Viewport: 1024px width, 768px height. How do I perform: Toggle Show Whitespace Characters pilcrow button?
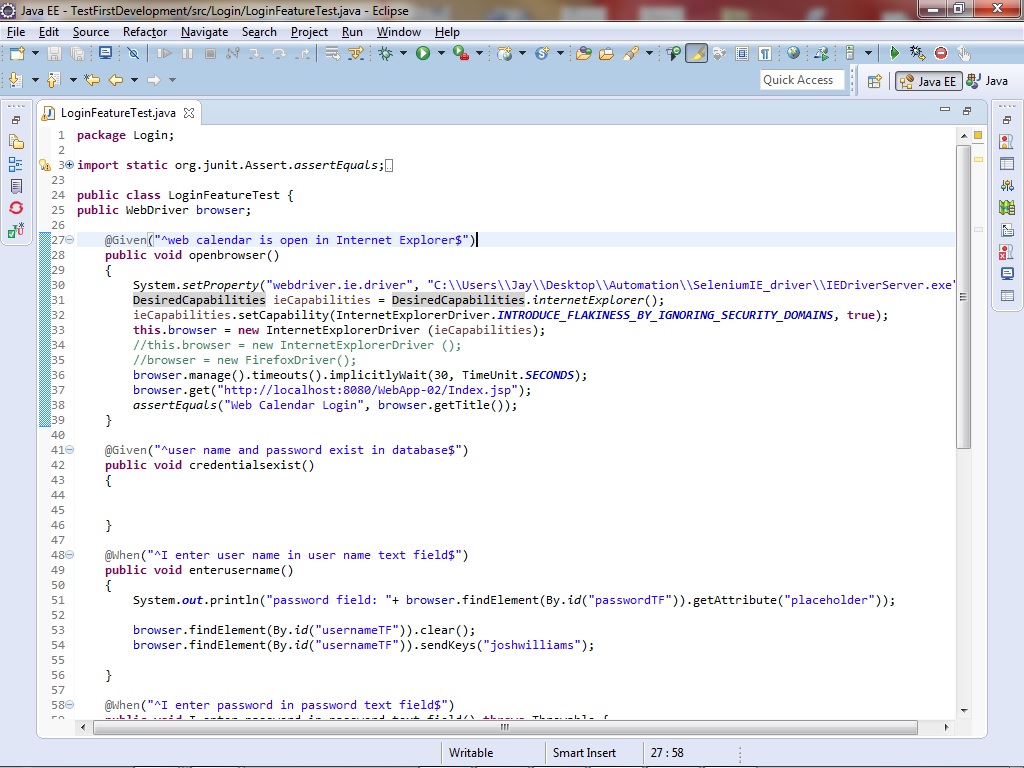[765, 53]
